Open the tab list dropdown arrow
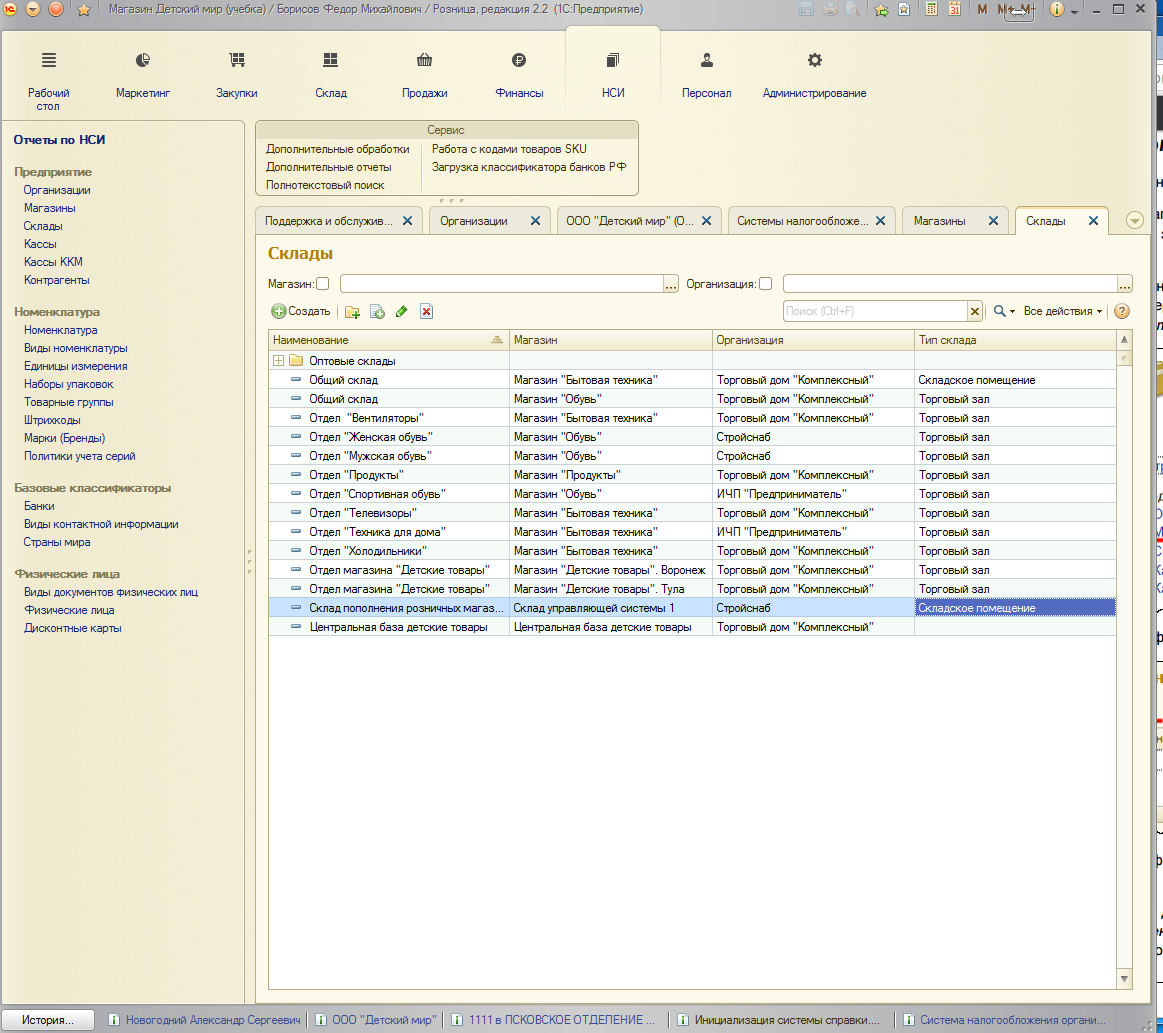The width and height of the screenshot is (1163, 1033). click(1134, 221)
